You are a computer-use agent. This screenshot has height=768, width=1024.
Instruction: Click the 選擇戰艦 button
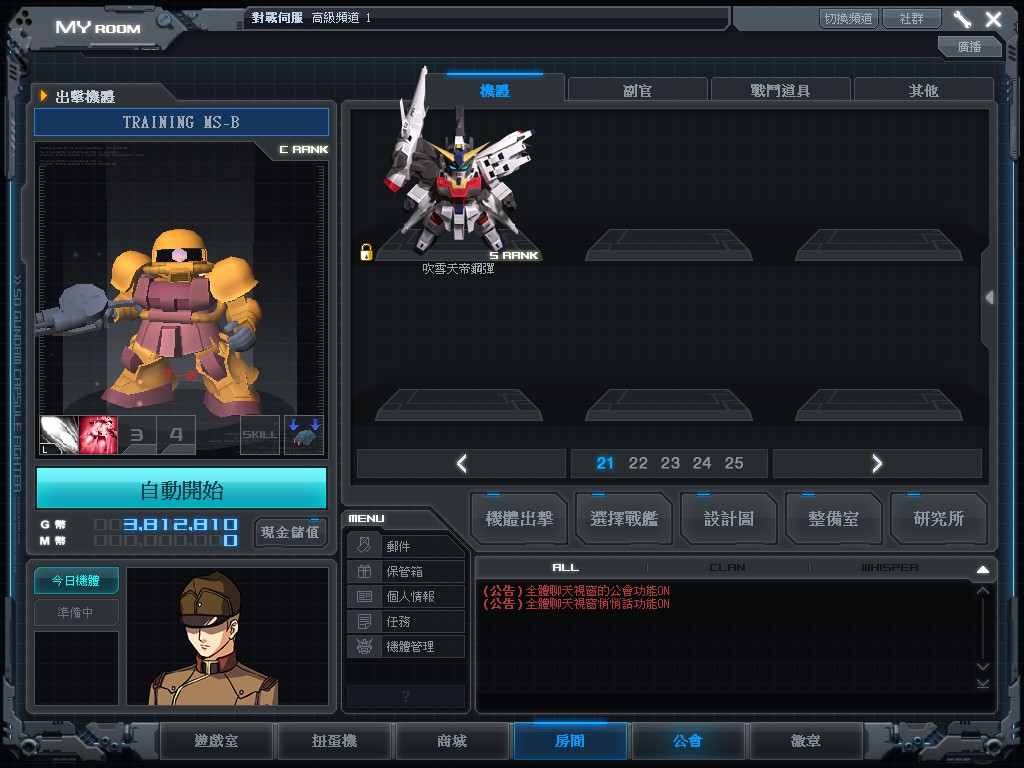pyautogui.click(x=624, y=519)
